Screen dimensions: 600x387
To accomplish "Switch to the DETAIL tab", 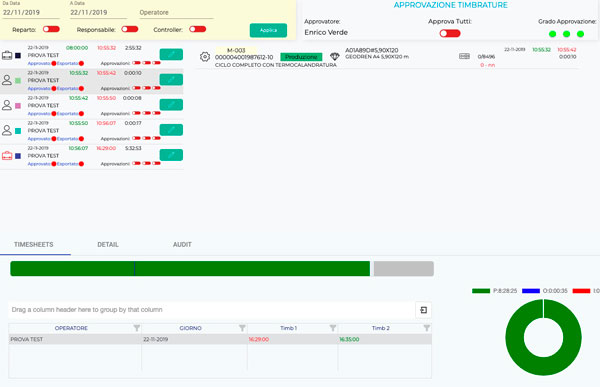I will 108,245.
